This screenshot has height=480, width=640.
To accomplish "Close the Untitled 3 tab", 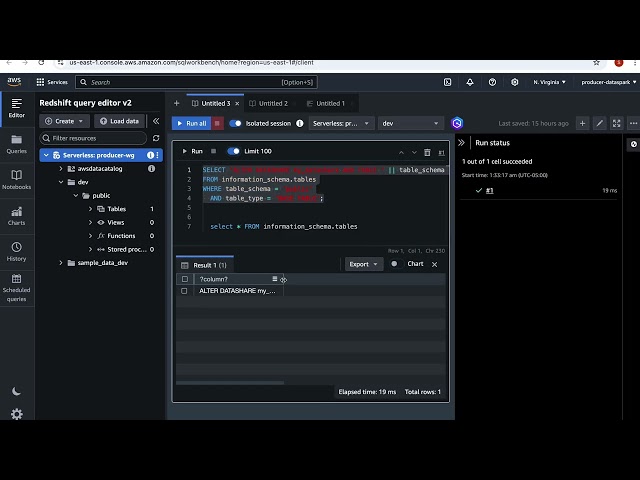I will (237, 104).
